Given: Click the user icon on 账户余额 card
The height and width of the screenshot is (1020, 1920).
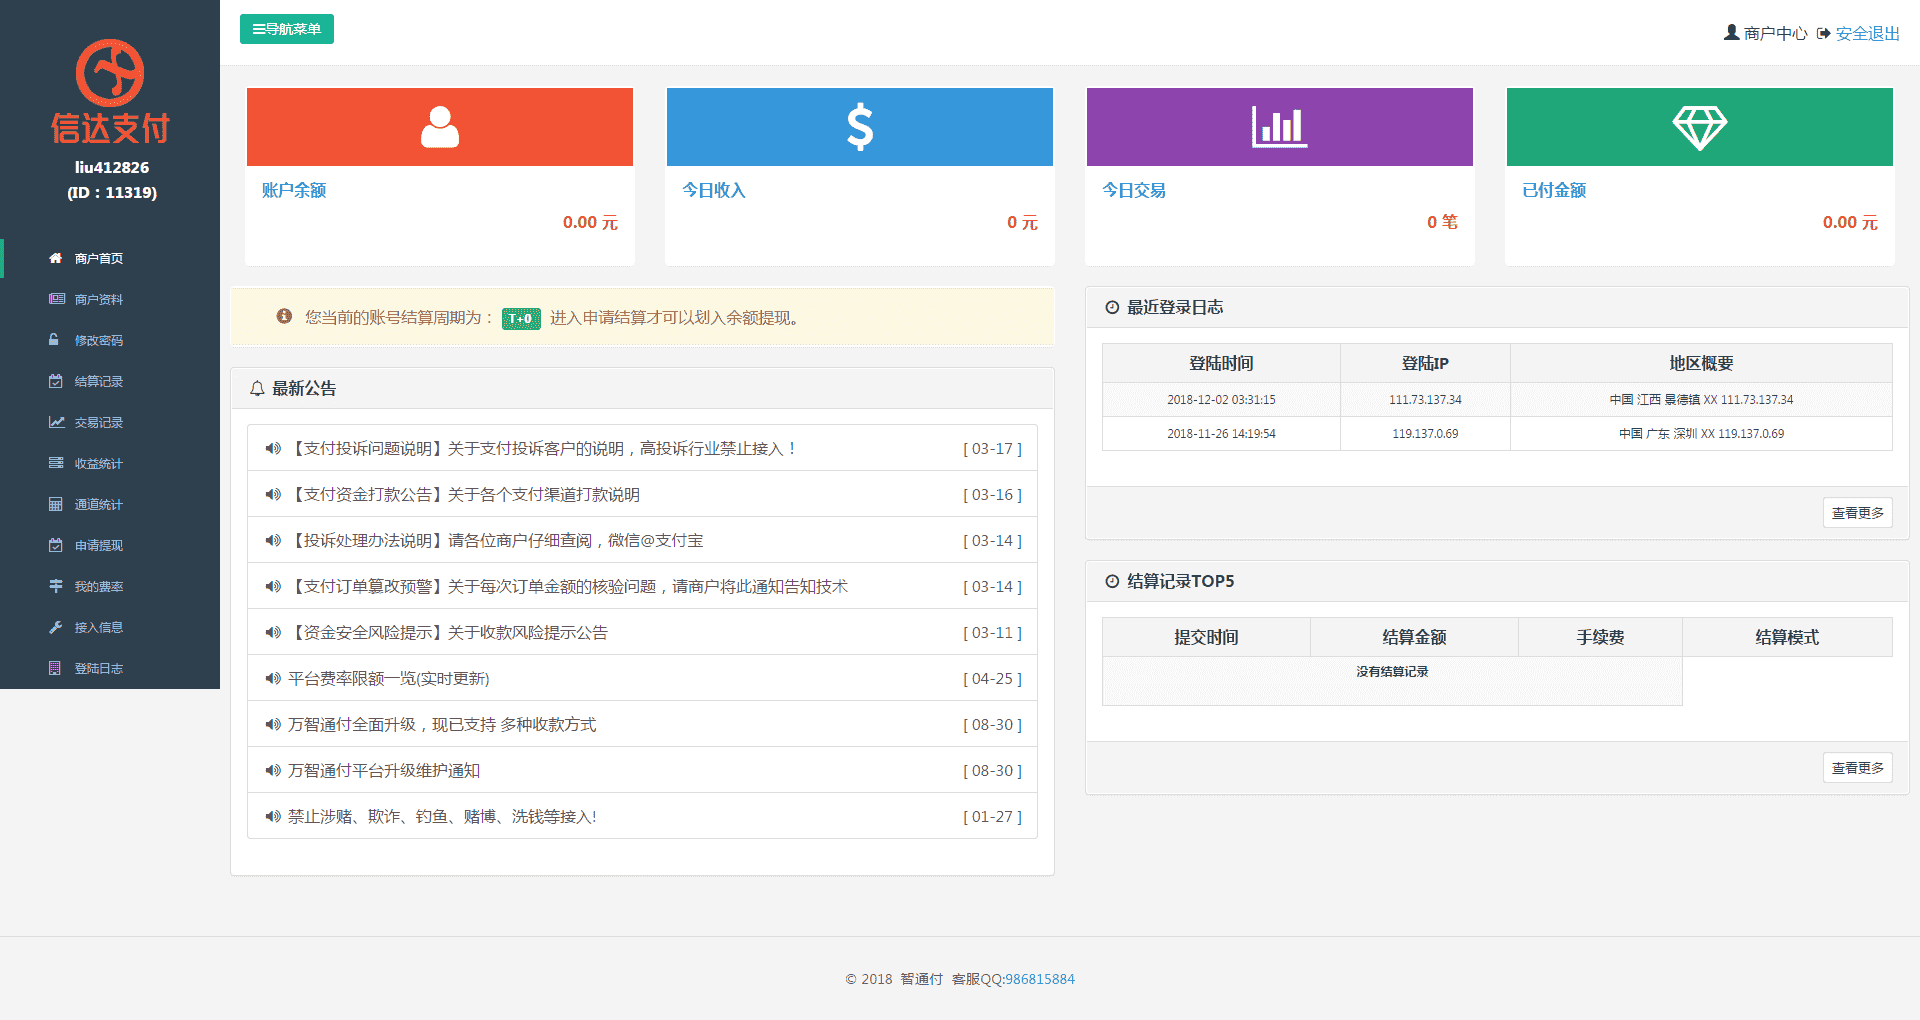Looking at the screenshot, I should click(x=439, y=127).
